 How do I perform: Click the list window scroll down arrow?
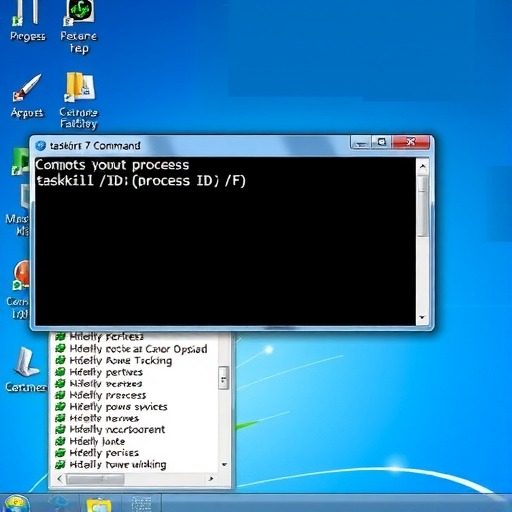coord(224,464)
